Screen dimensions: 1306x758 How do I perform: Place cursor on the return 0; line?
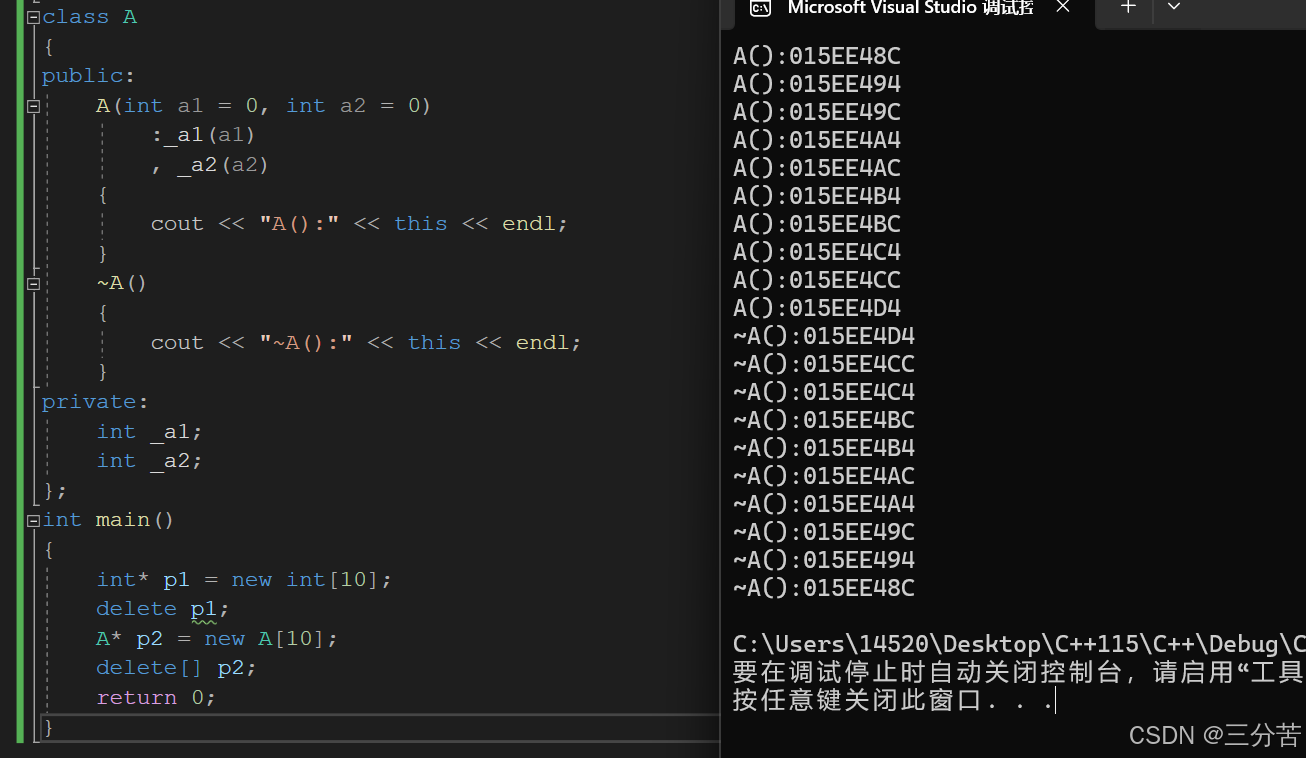click(x=156, y=698)
